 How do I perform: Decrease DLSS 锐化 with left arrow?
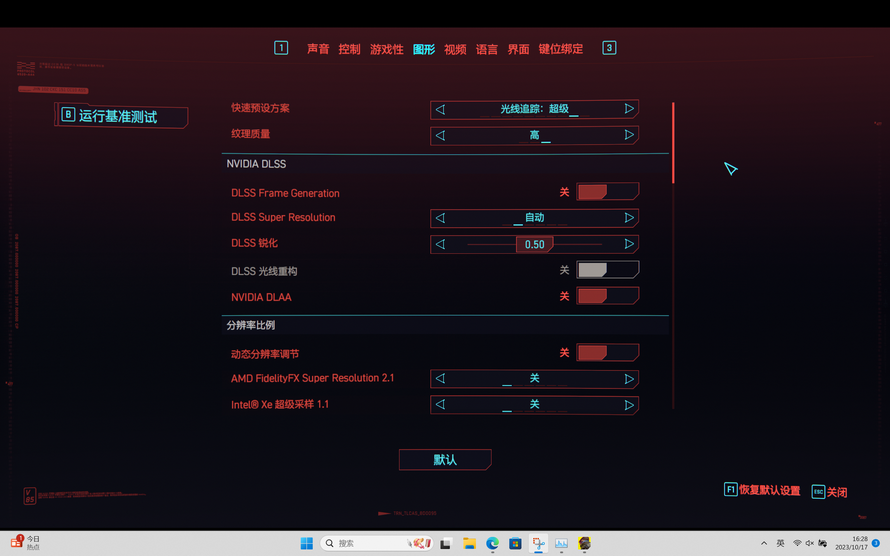point(440,244)
